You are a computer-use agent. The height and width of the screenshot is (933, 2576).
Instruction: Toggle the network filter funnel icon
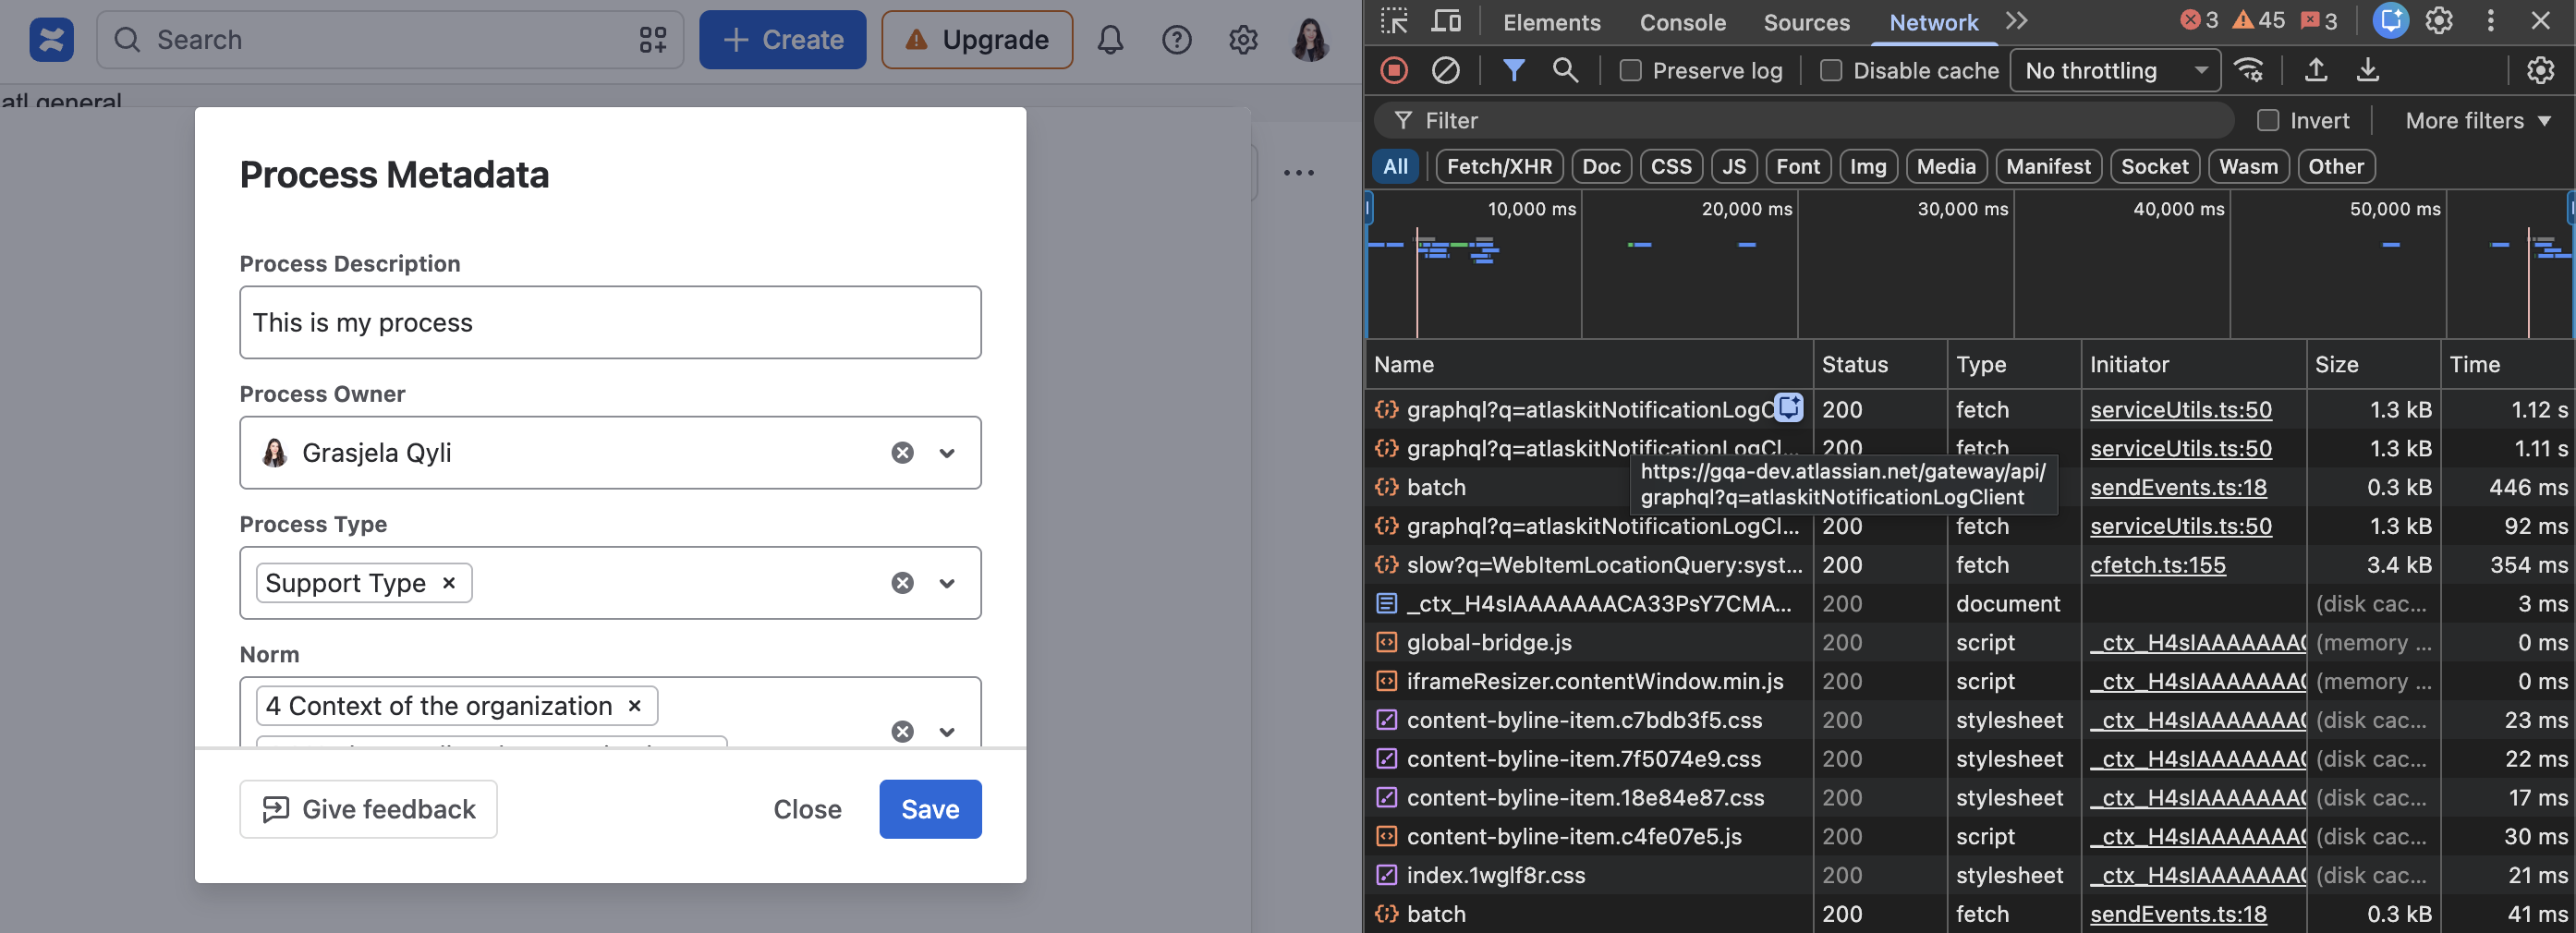[x=1514, y=70]
